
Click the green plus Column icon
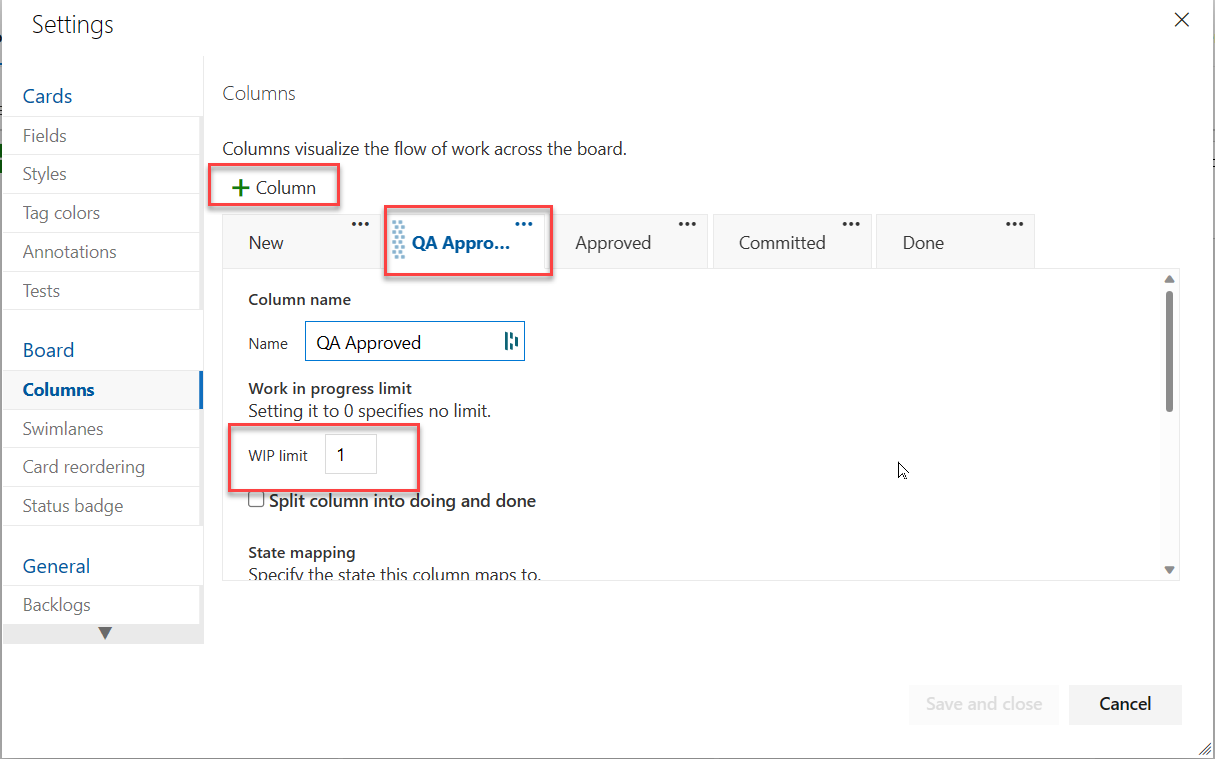[240, 188]
